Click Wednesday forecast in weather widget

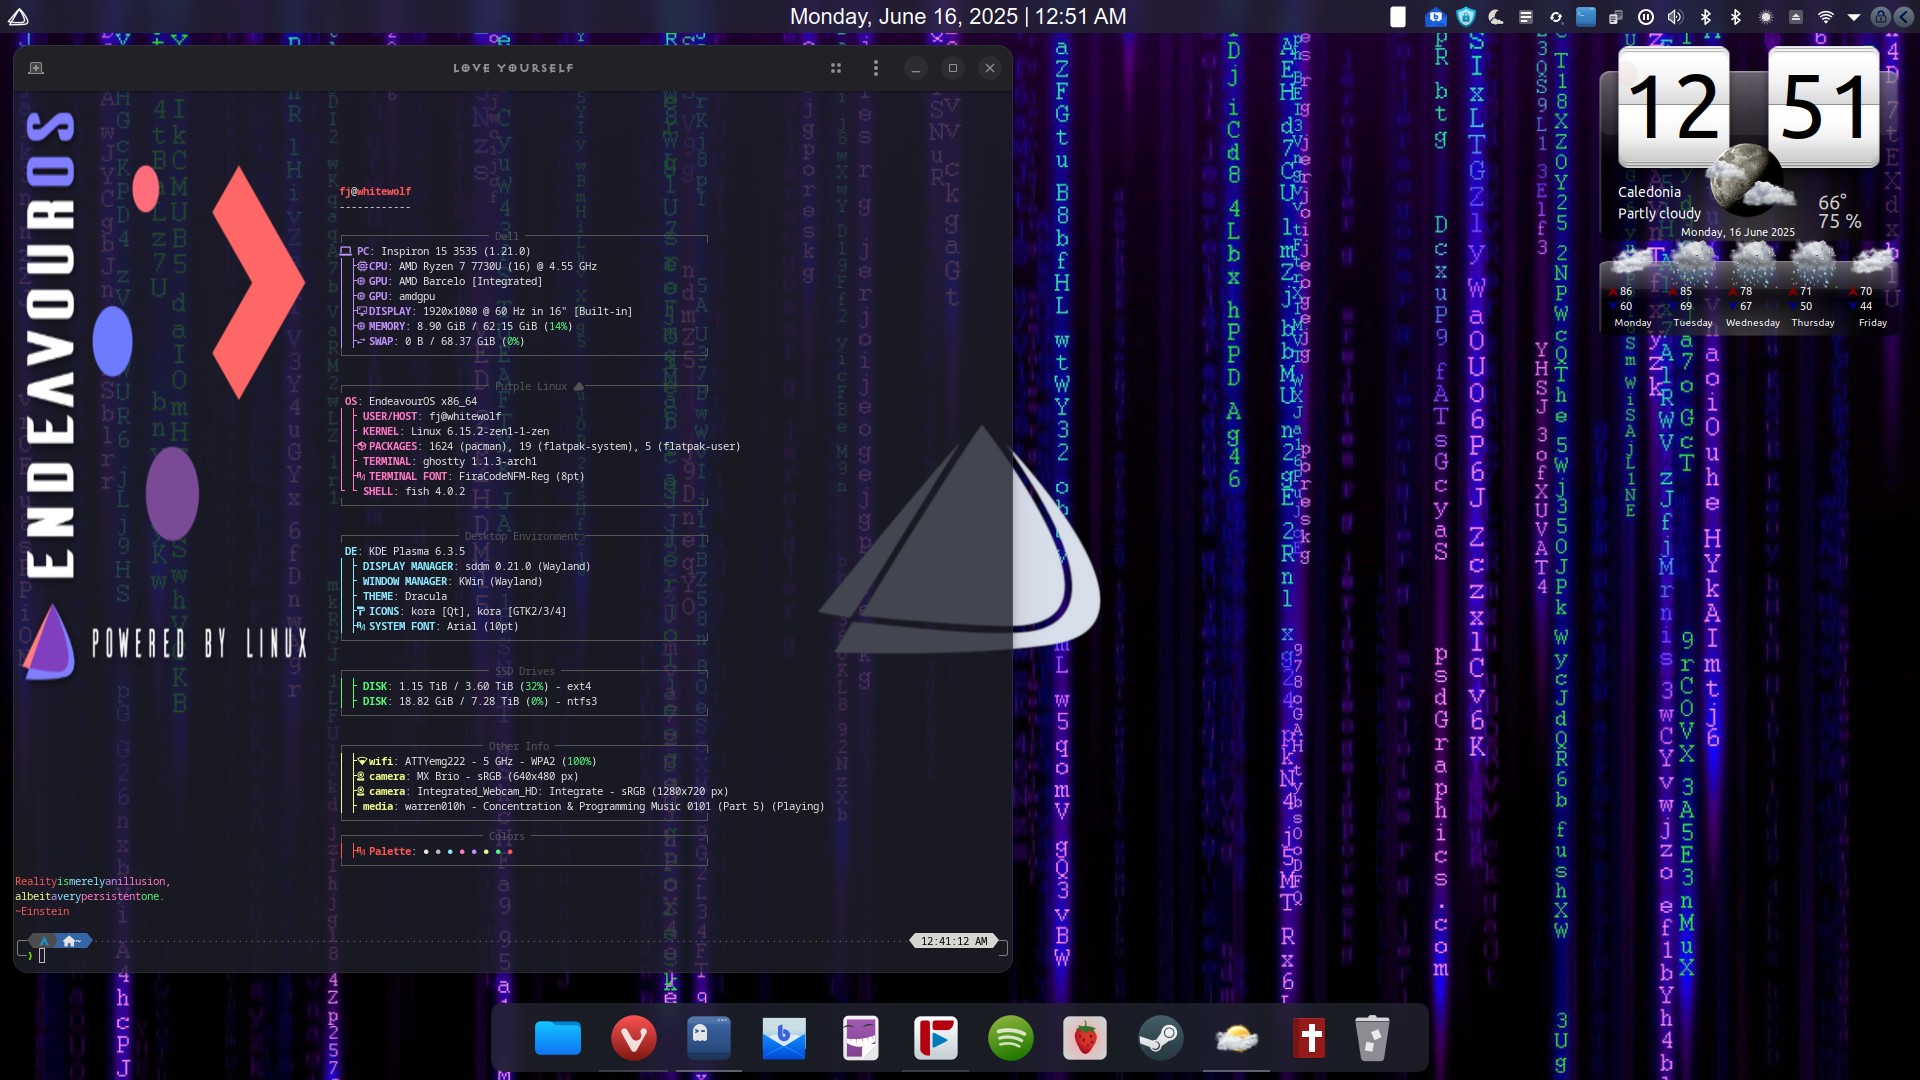[1752, 288]
